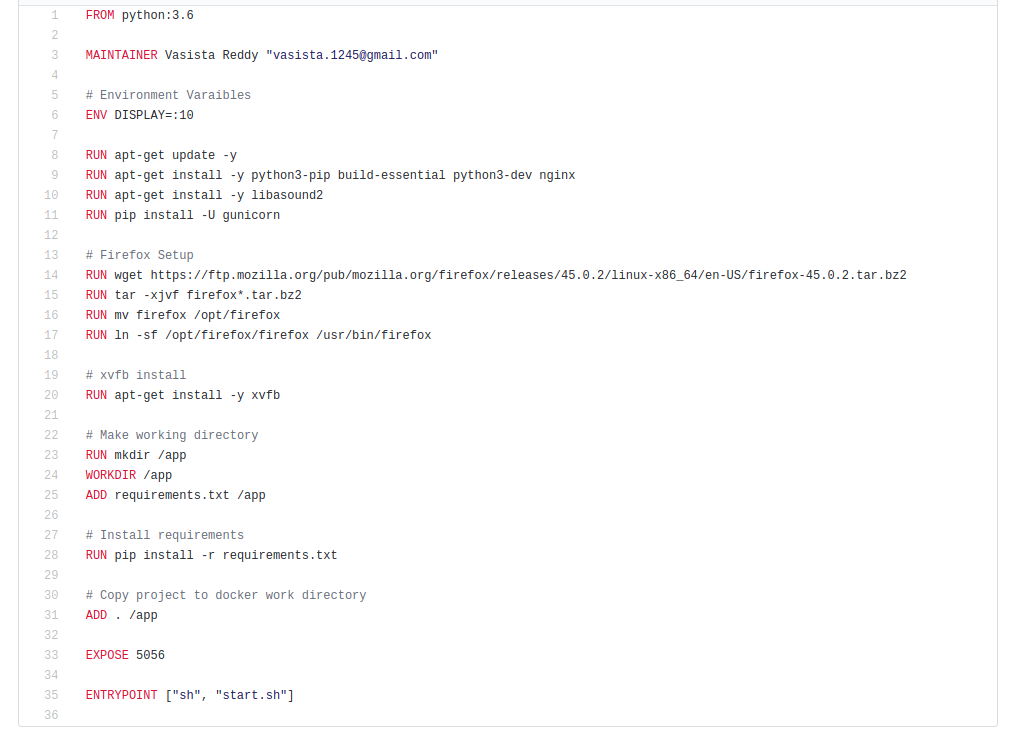The height and width of the screenshot is (733, 1022).
Task: Select the FROM python:3.6 instruction
Action: (x=140, y=14)
